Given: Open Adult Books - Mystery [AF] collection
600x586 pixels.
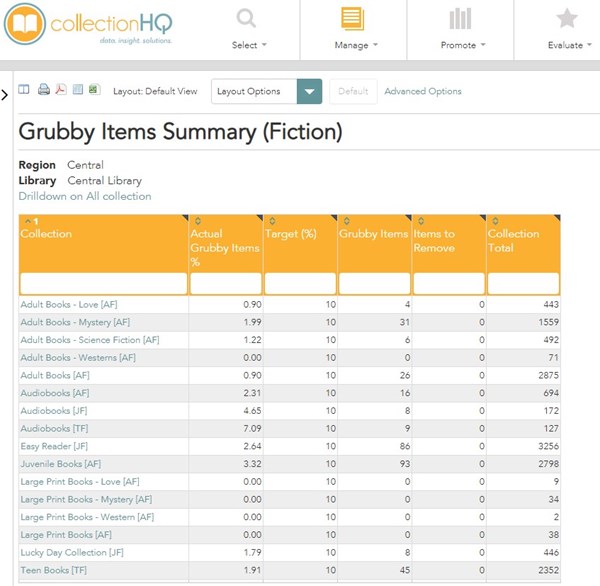Looking at the screenshot, I should coord(75,322).
